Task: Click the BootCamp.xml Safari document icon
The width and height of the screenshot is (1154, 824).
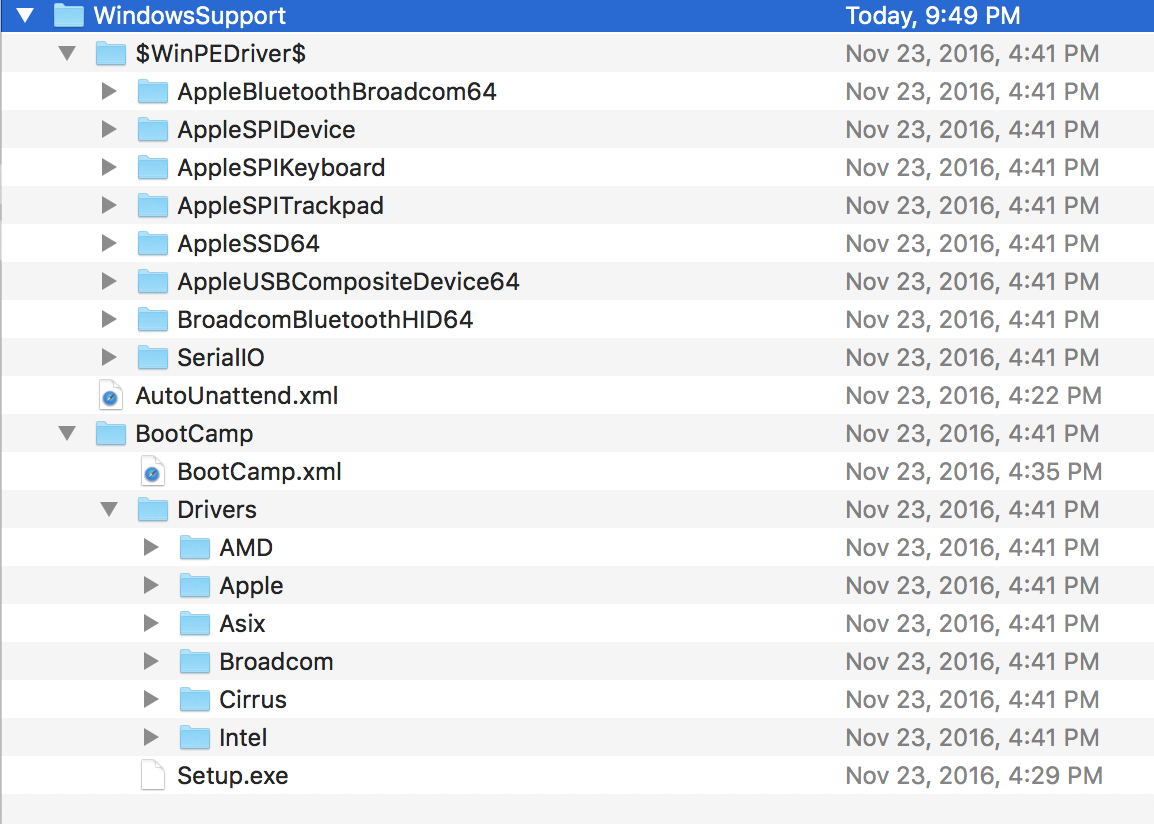Action: pyautogui.click(x=152, y=472)
